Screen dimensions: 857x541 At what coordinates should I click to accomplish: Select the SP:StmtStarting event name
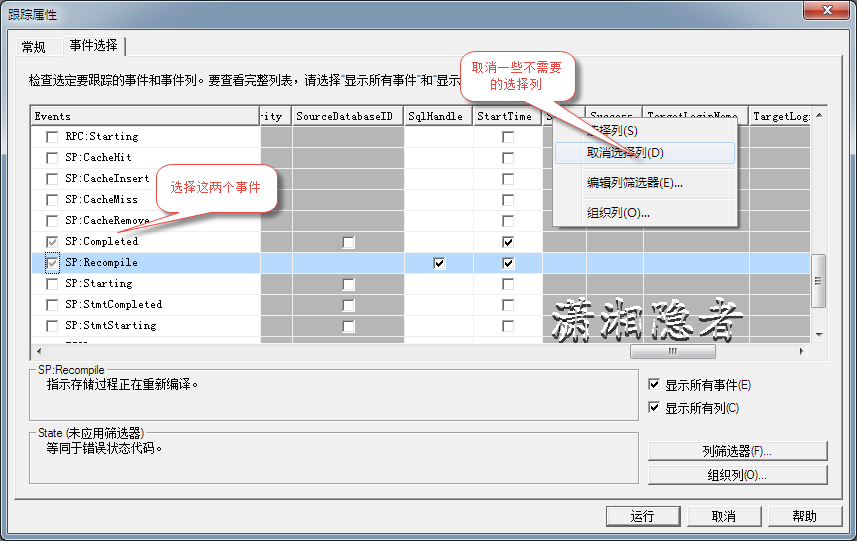(111, 326)
